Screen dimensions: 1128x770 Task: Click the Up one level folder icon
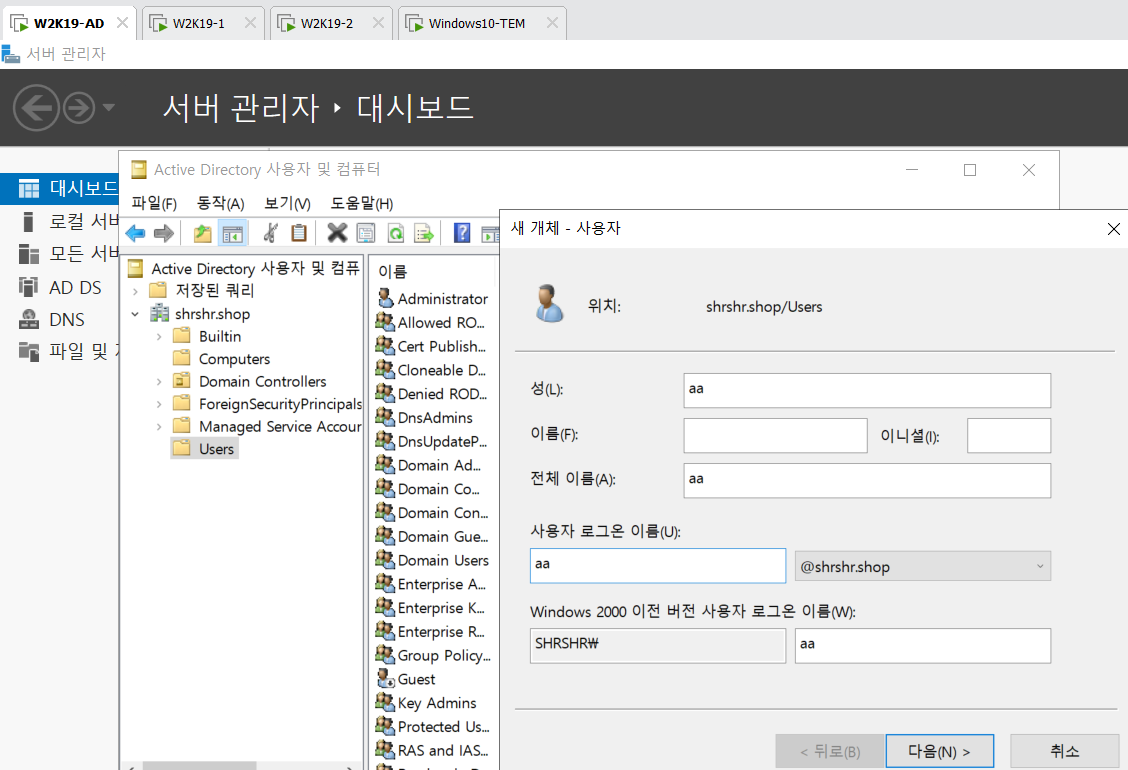[x=203, y=233]
